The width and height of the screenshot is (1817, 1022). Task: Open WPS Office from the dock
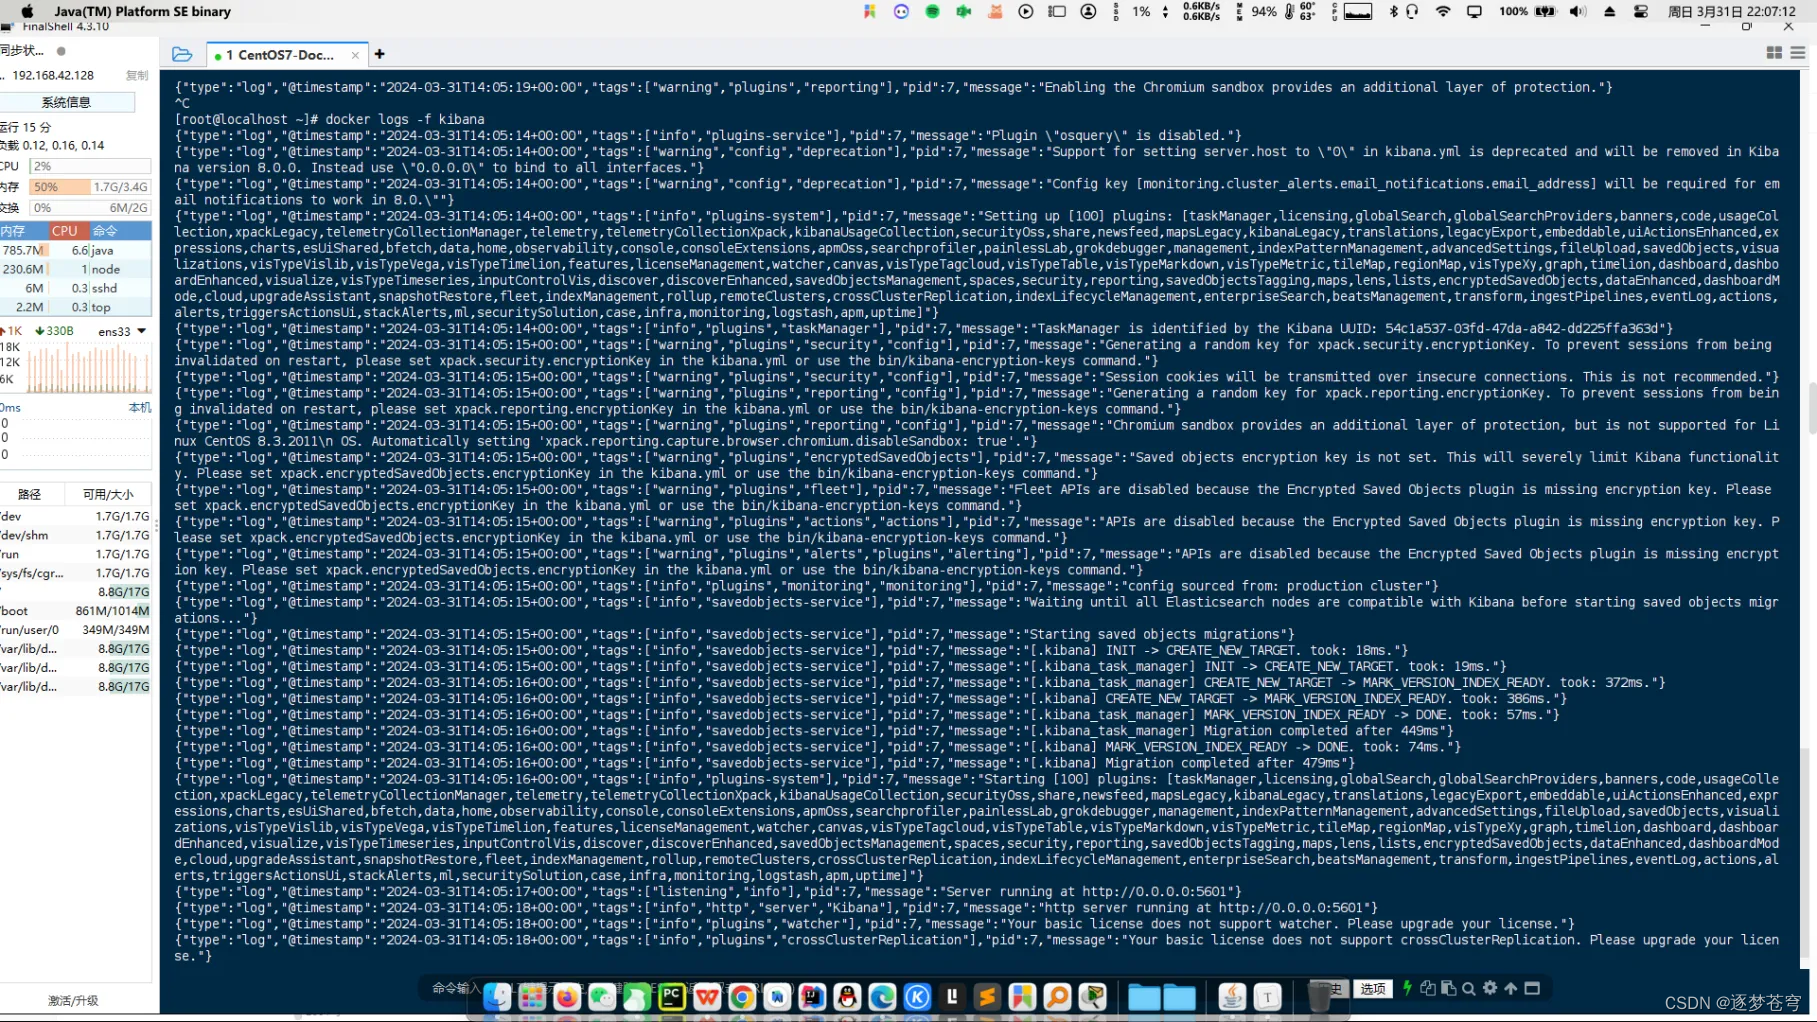click(x=707, y=996)
